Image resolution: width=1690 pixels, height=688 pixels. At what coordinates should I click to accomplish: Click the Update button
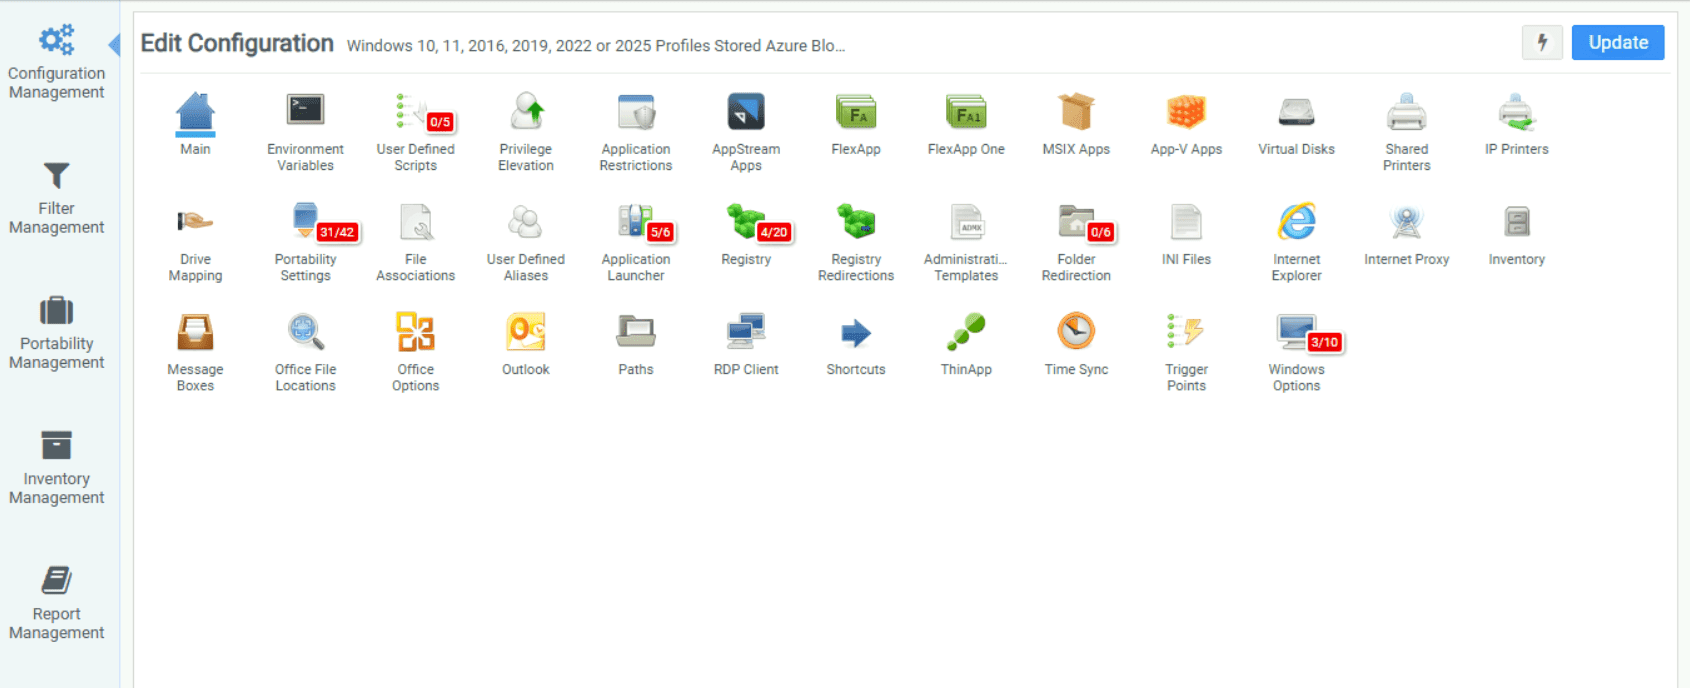click(1617, 43)
